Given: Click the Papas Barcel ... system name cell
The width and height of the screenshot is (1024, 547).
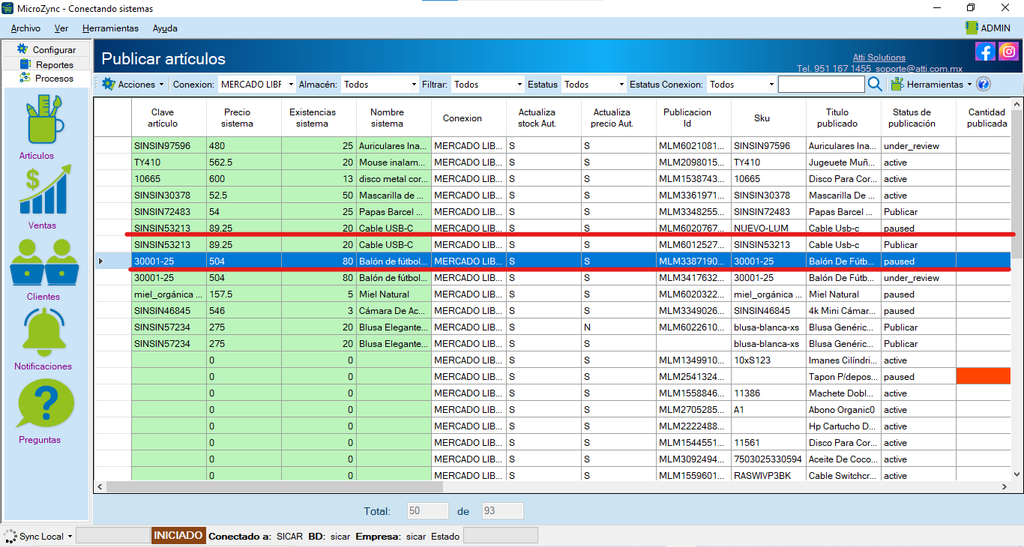Looking at the screenshot, I should coord(394,211).
